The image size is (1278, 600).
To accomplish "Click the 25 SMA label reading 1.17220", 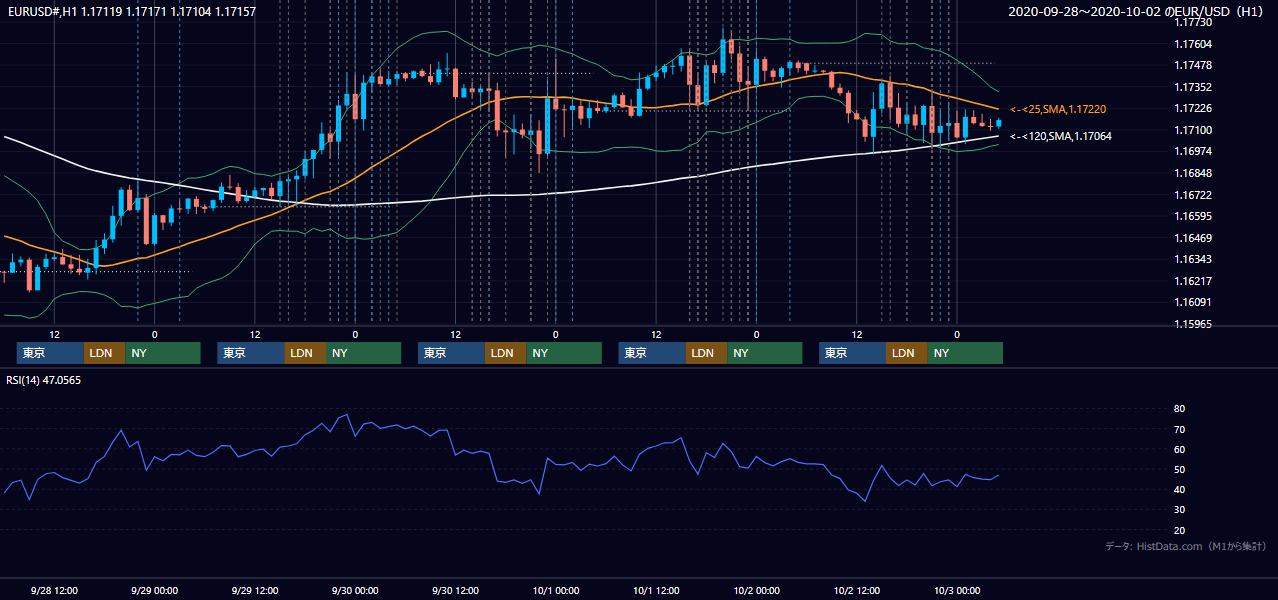I will pyautogui.click(x=1057, y=109).
